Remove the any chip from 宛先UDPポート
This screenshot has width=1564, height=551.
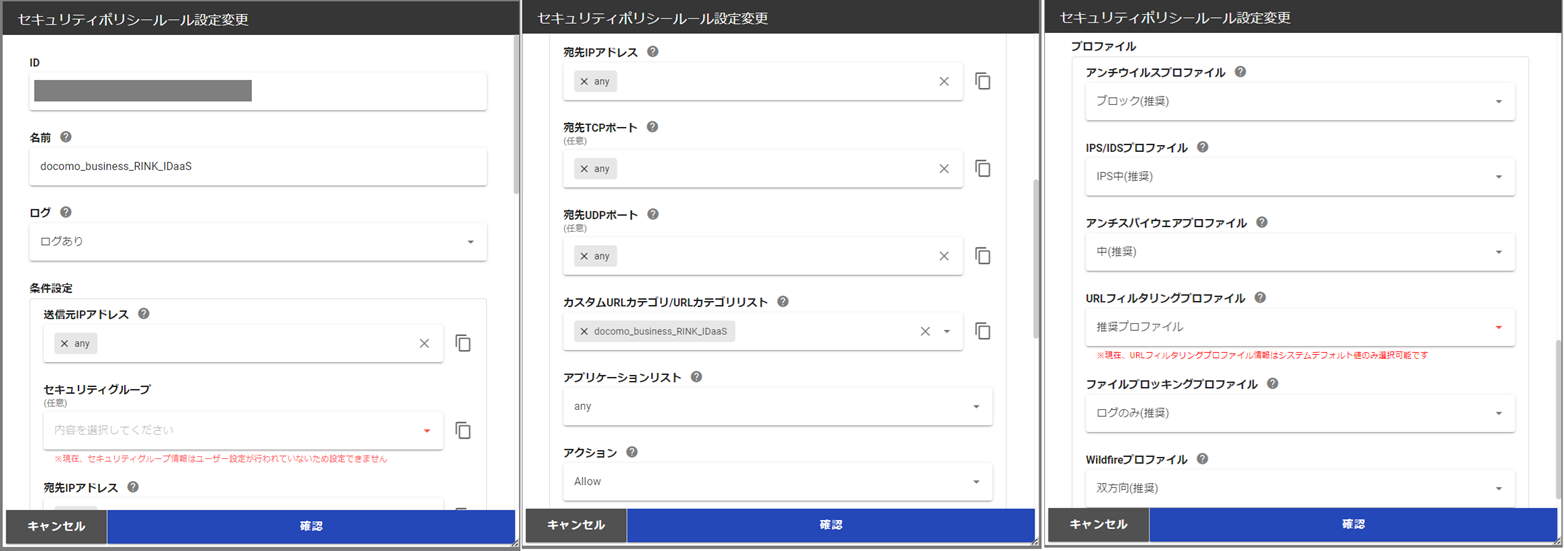tap(584, 256)
